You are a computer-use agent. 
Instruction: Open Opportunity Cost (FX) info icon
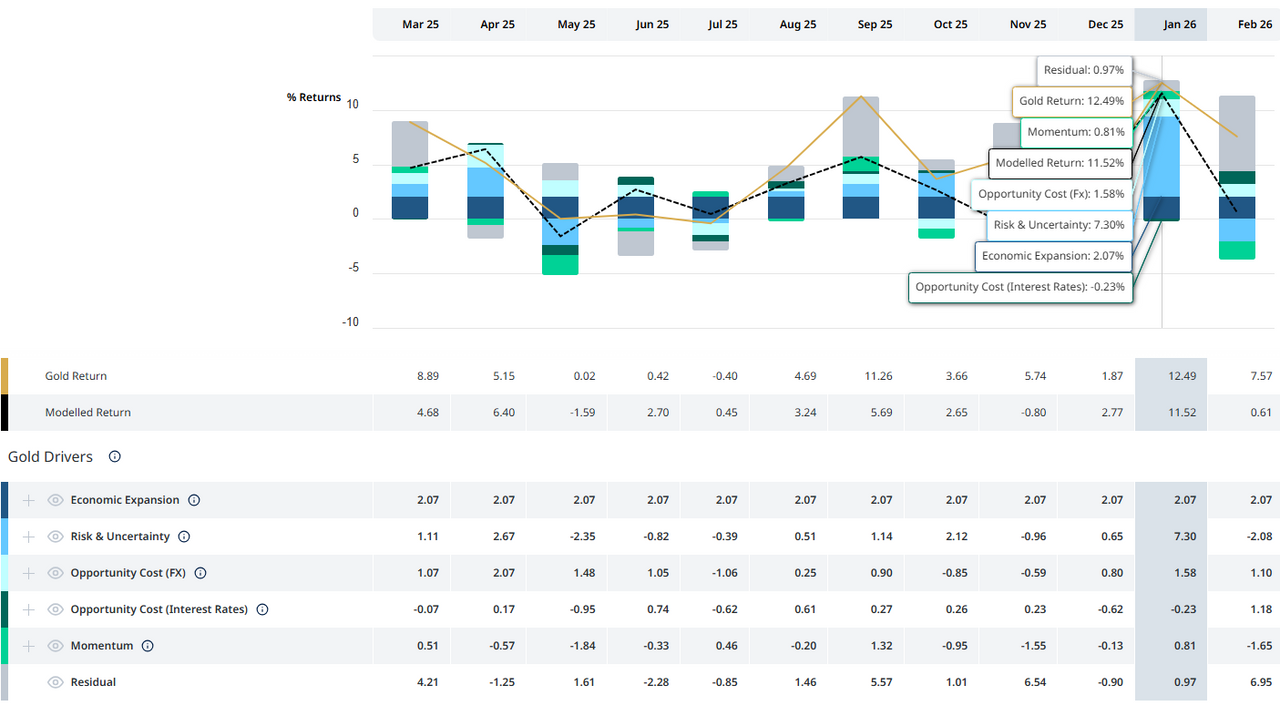pos(200,573)
